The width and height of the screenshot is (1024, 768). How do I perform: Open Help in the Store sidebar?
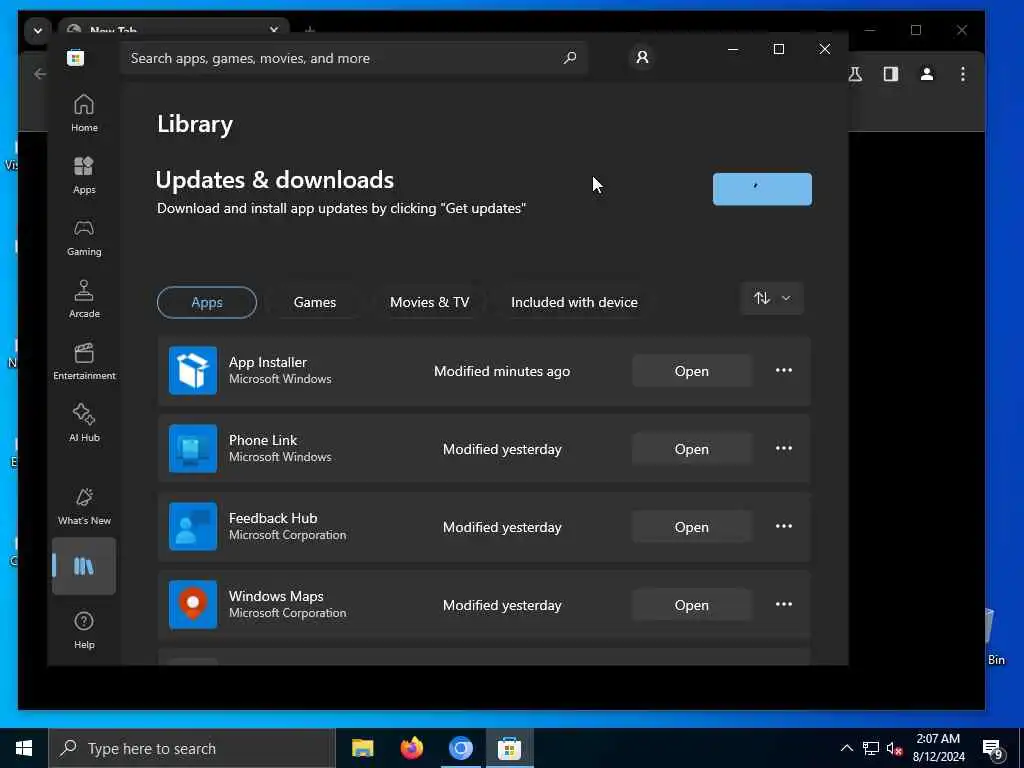click(x=84, y=630)
